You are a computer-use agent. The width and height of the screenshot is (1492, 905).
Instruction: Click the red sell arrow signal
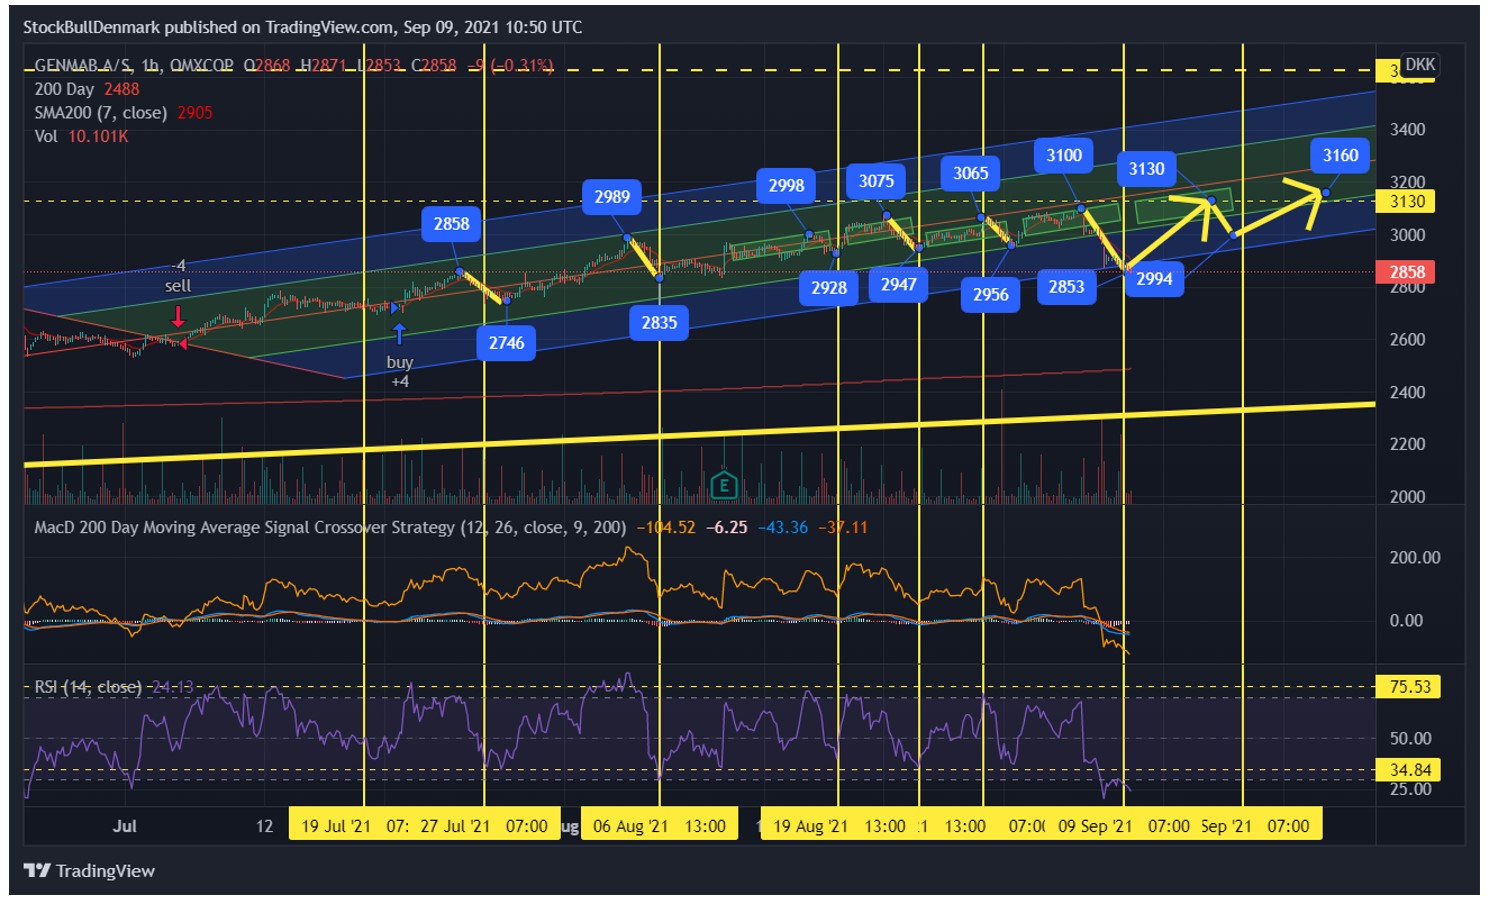point(178,317)
